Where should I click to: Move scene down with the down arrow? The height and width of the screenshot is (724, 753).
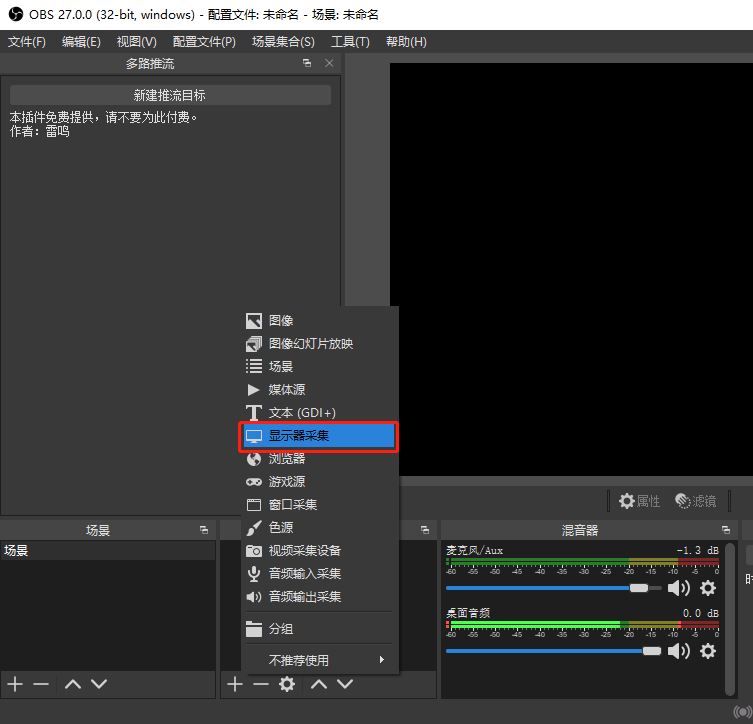(x=99, y=684)
